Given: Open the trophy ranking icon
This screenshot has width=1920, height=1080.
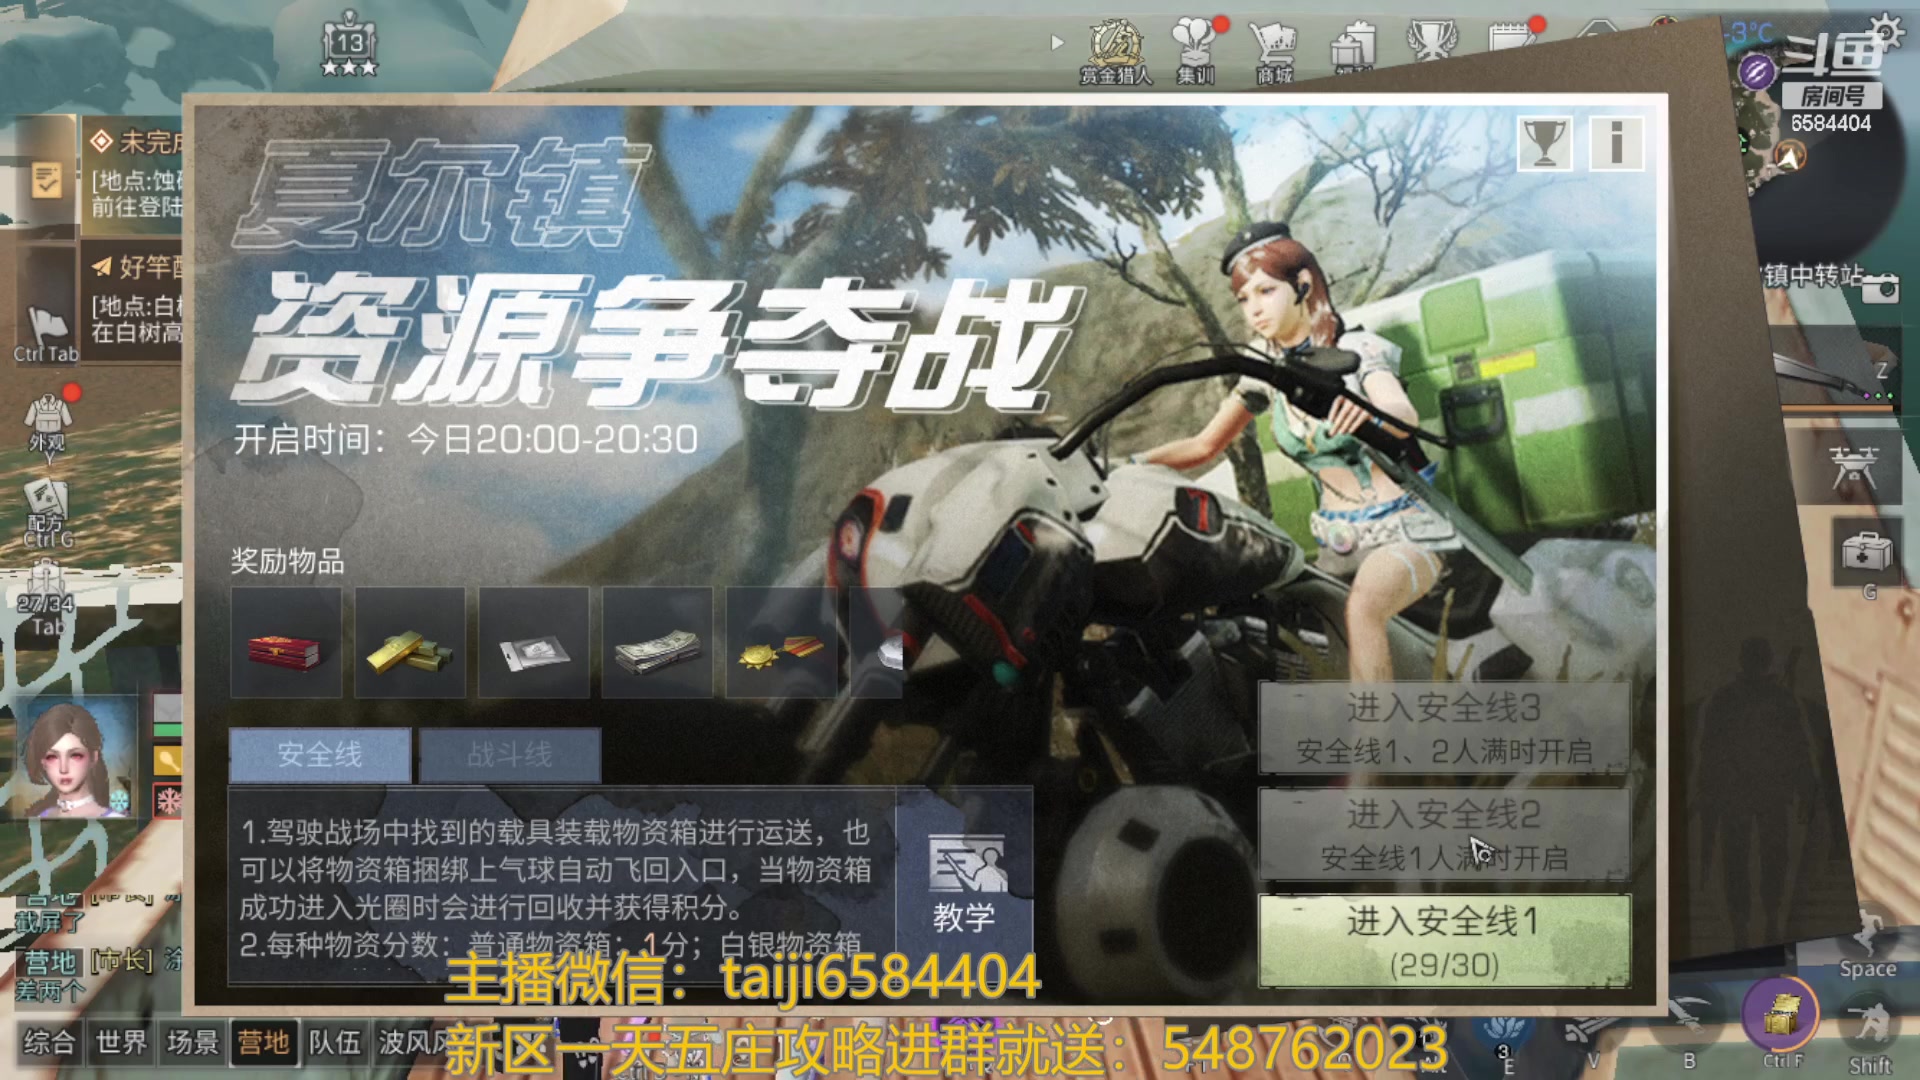Looking at the screenshot, I should tap(1544, 144).
